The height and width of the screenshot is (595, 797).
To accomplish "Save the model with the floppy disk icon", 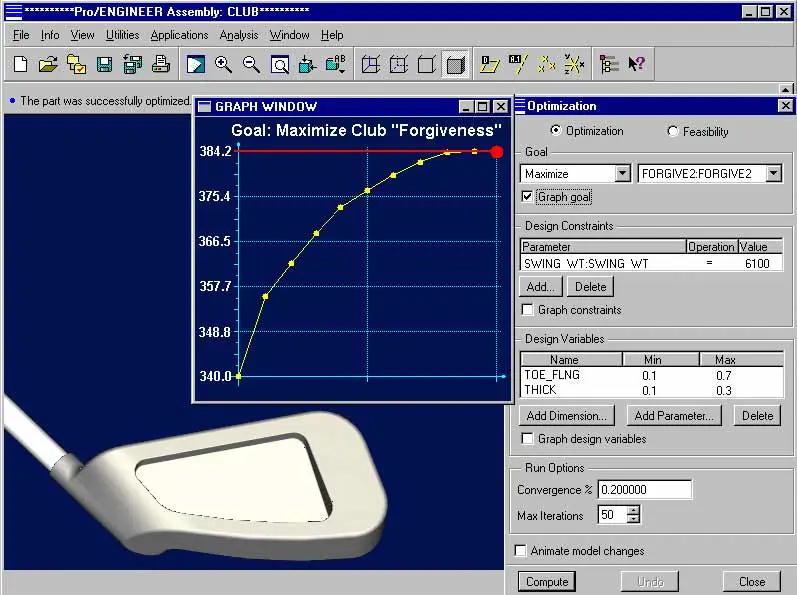I will pos(104,65).
